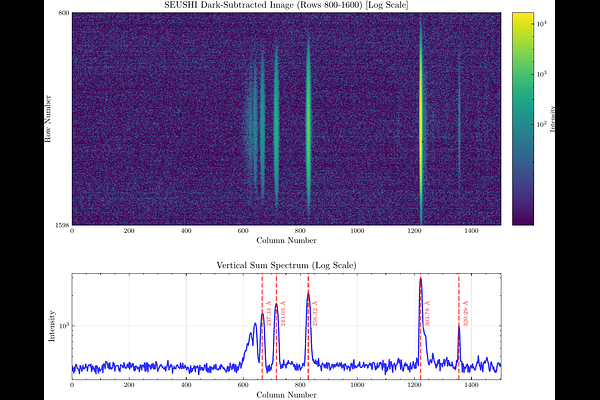Click the 'Column Number' label under the upper image
600x400 pixels.
click(x=285, y=241)
